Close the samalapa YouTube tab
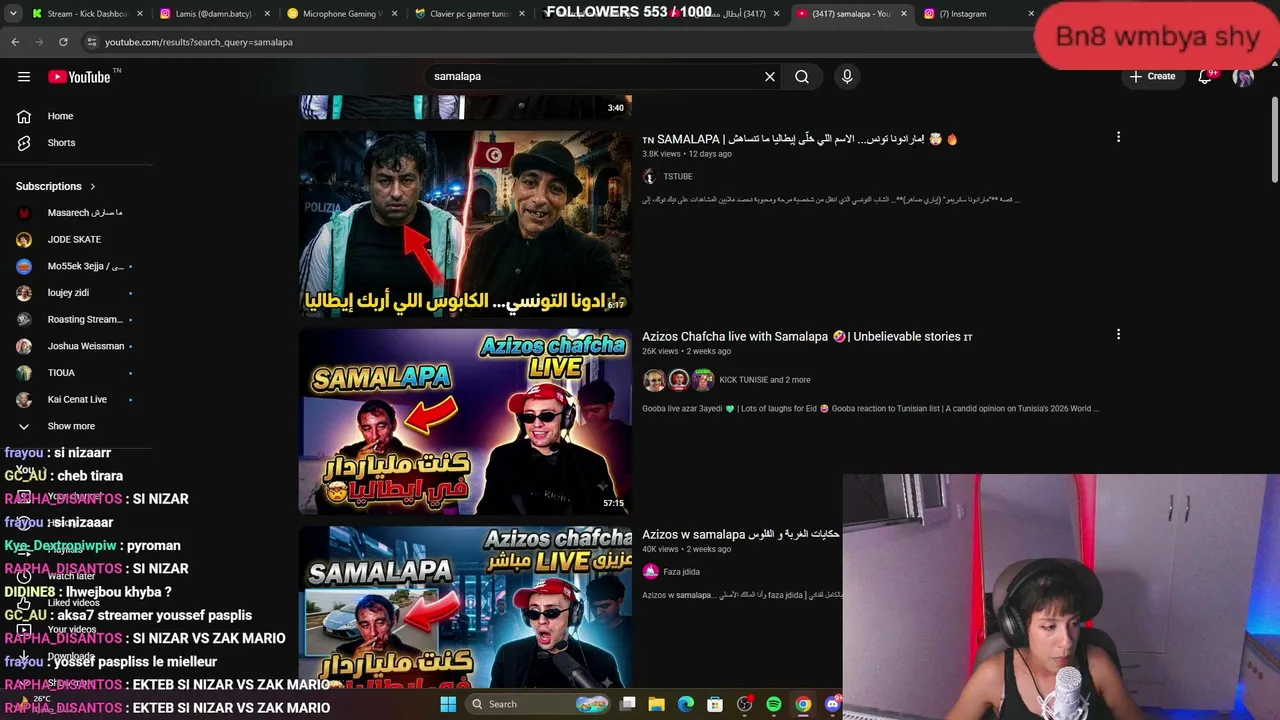Viewport: 1280px width, 720px height. (x=904, y=14)
